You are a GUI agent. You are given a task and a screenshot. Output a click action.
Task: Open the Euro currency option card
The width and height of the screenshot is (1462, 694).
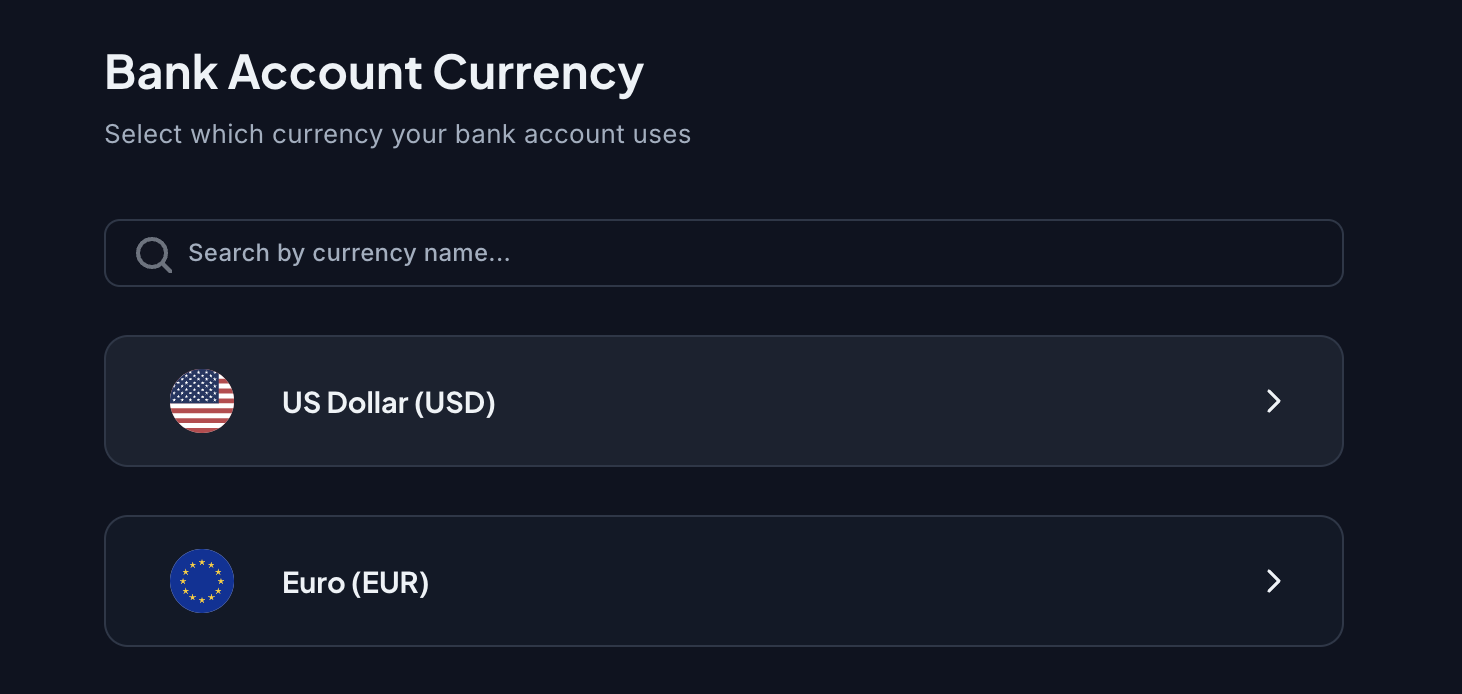point(723,581)
